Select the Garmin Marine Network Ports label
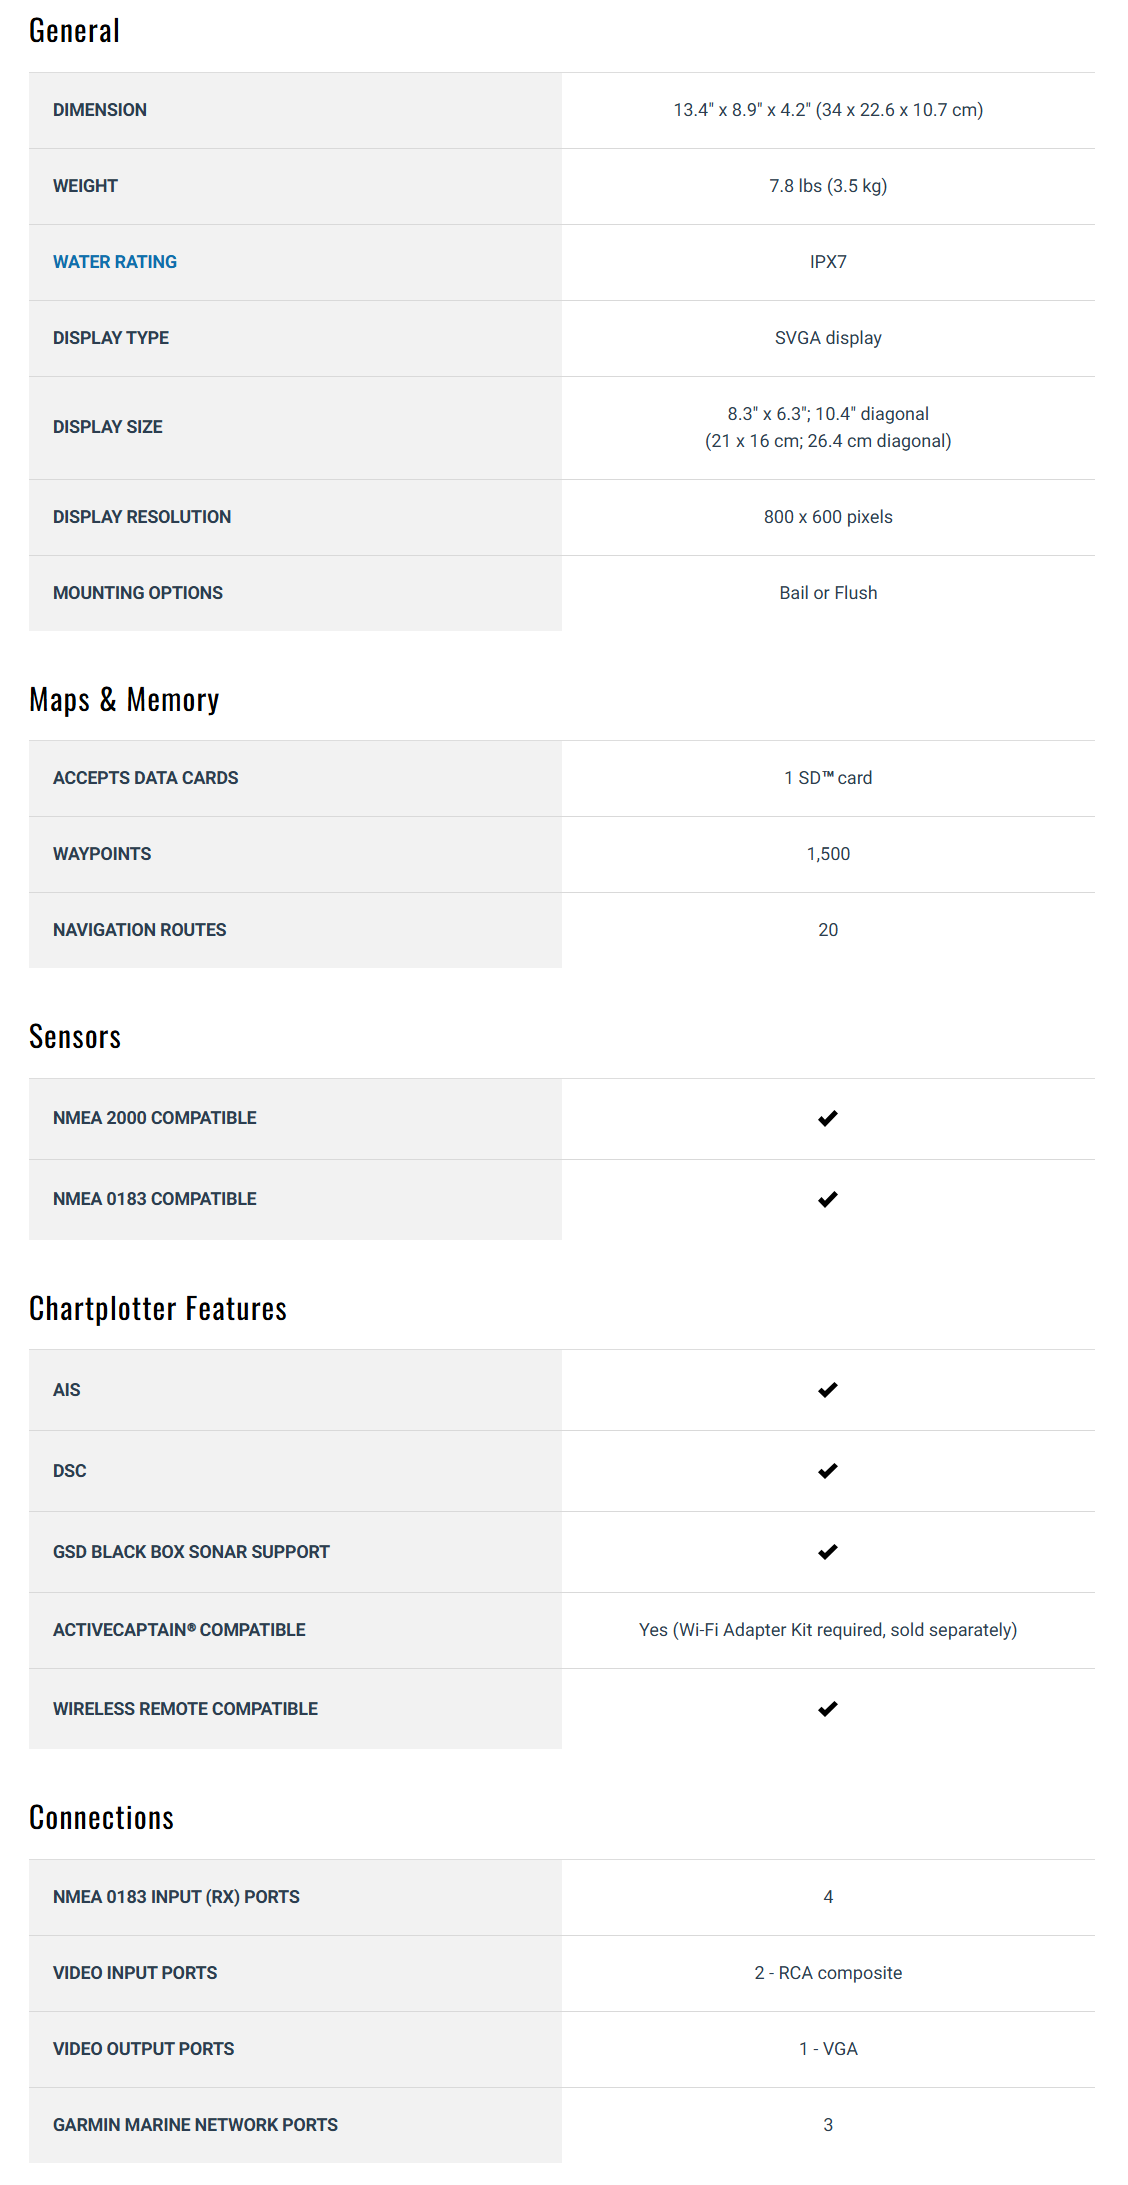This screenshot has height=2185, width=1128. point(195,2125)
